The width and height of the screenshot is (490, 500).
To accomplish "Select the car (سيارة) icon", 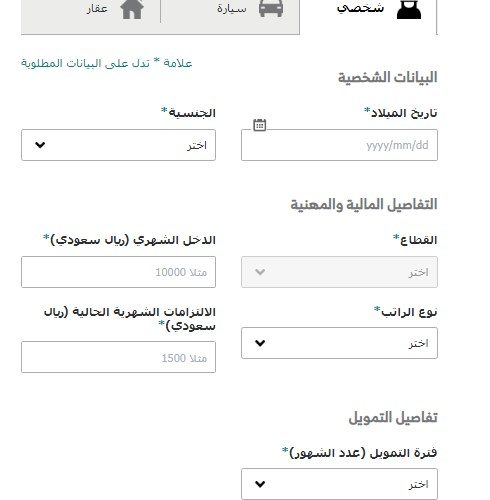I will (x=271, y=8).
